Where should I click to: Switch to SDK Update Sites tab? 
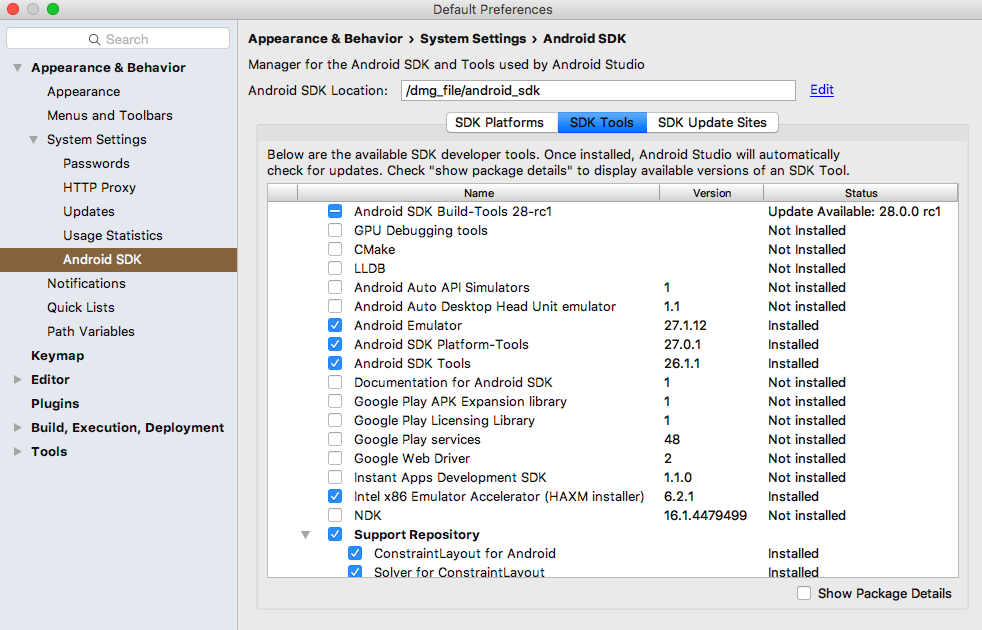(712, 123)
